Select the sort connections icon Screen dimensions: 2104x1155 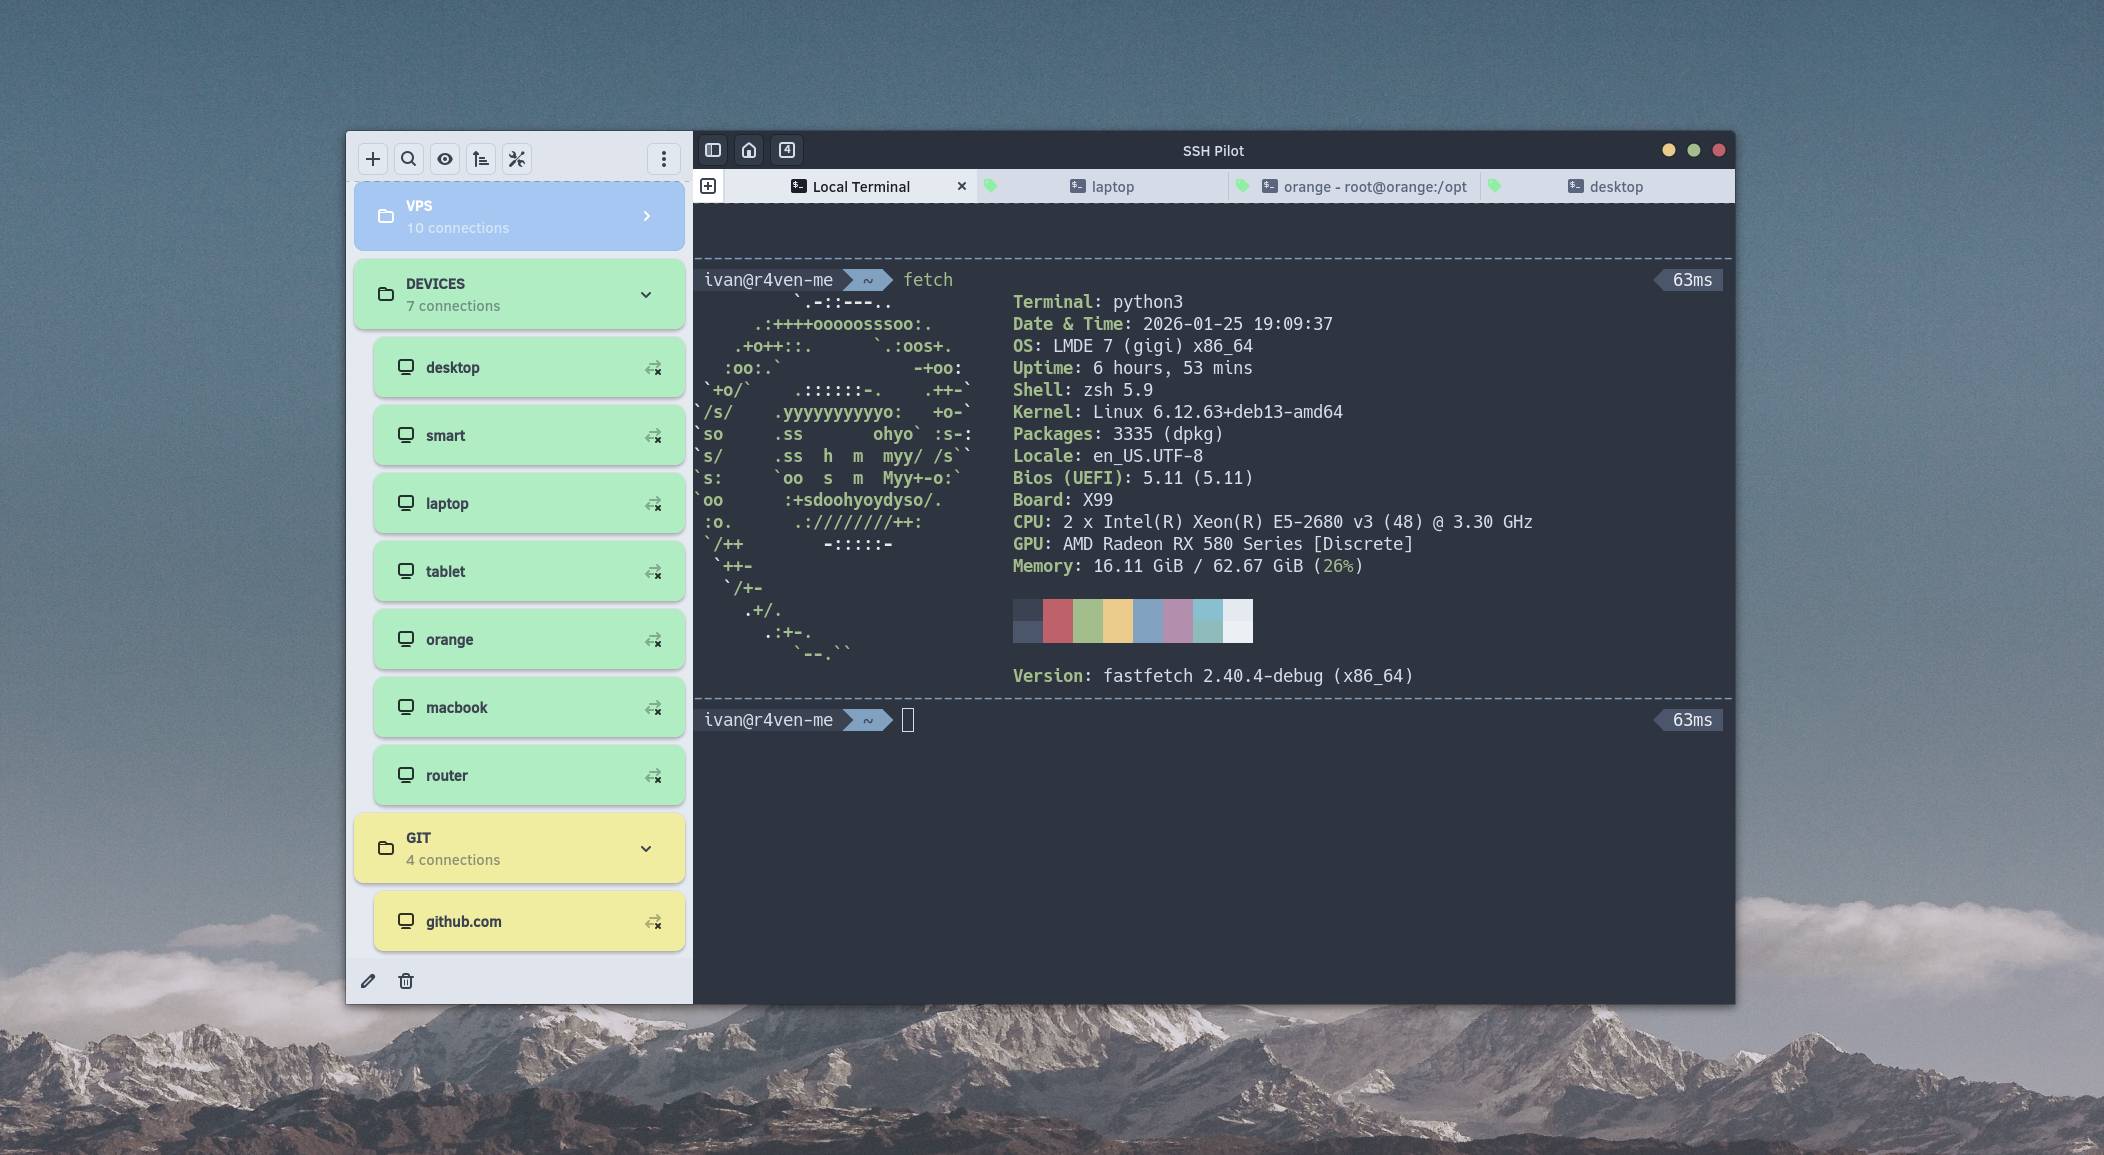click(481, 158)
